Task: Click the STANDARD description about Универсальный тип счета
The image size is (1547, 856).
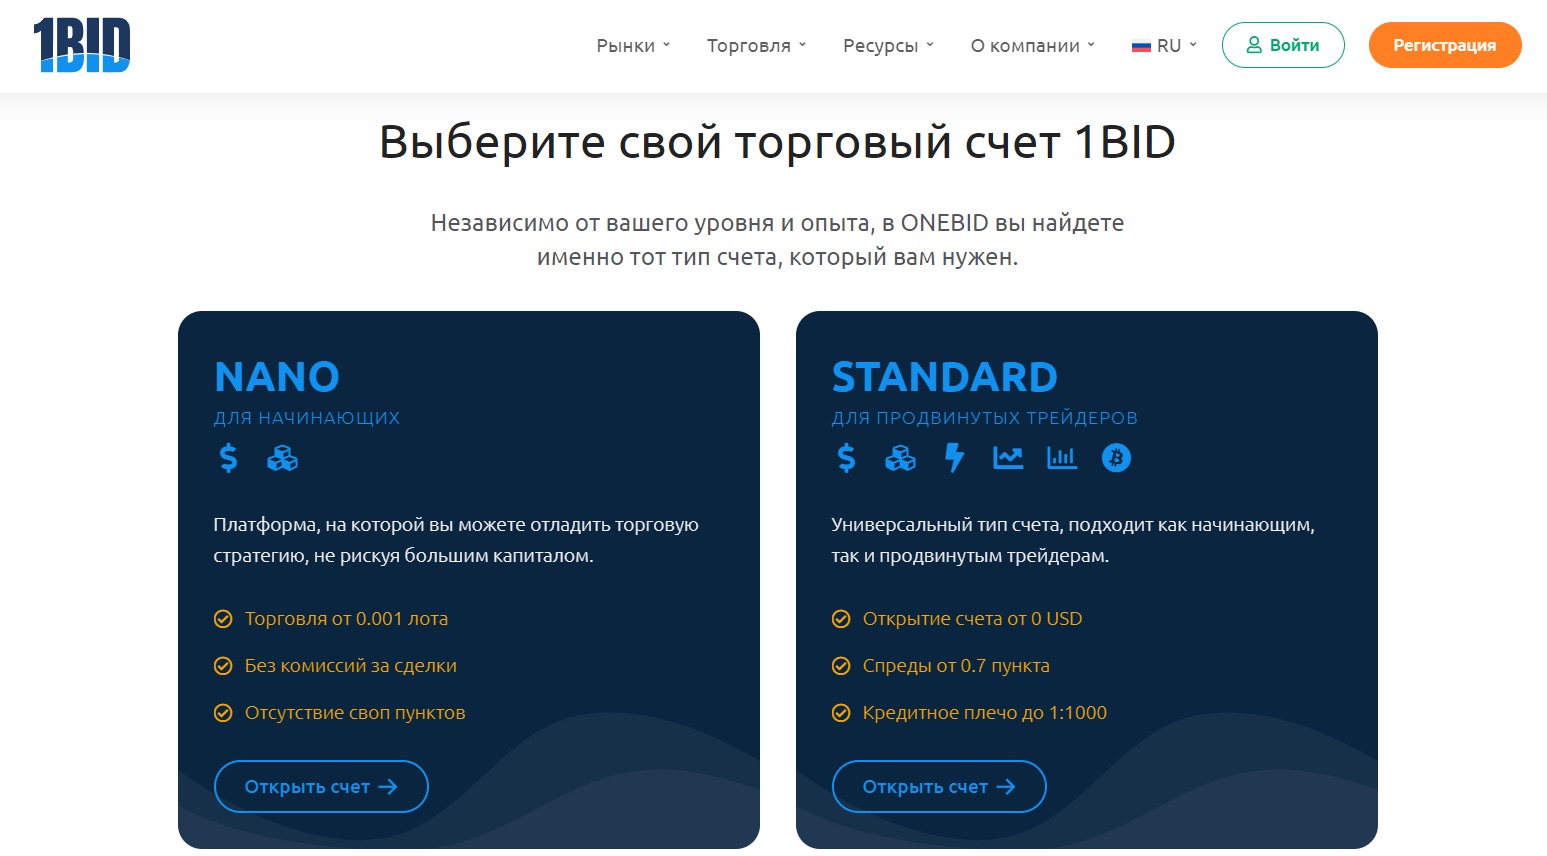Action: (x=1073, y=540)
